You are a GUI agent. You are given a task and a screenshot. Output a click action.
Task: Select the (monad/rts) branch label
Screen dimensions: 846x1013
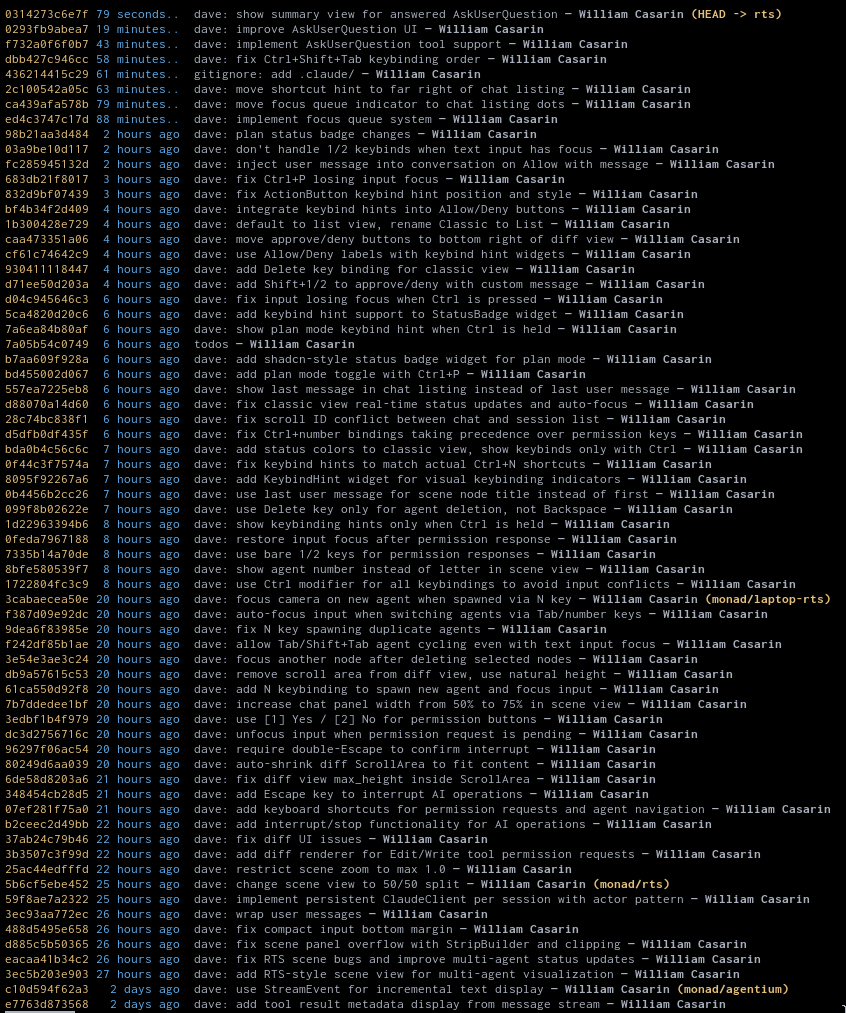point(631,884)
